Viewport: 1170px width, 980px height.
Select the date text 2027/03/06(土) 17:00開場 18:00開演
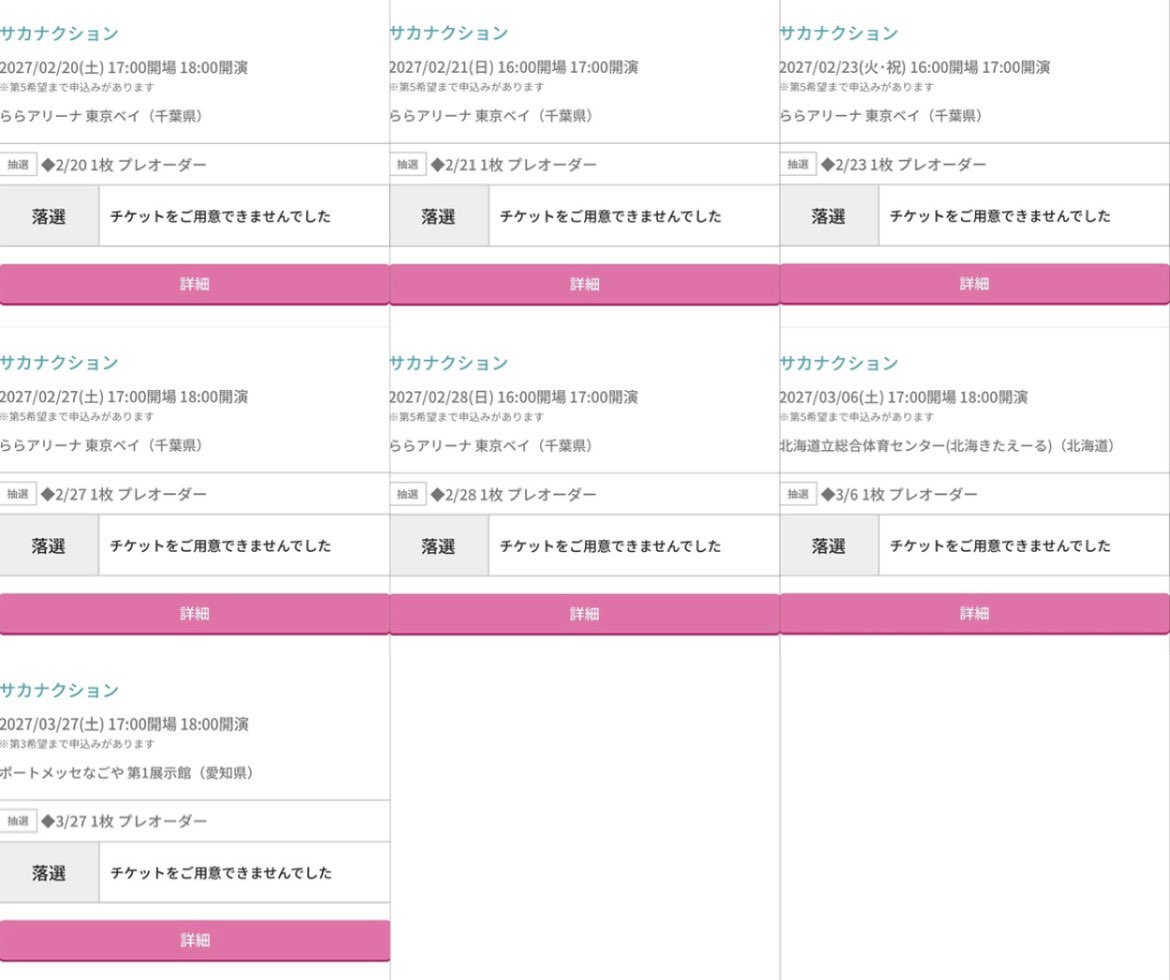point(904,397)
